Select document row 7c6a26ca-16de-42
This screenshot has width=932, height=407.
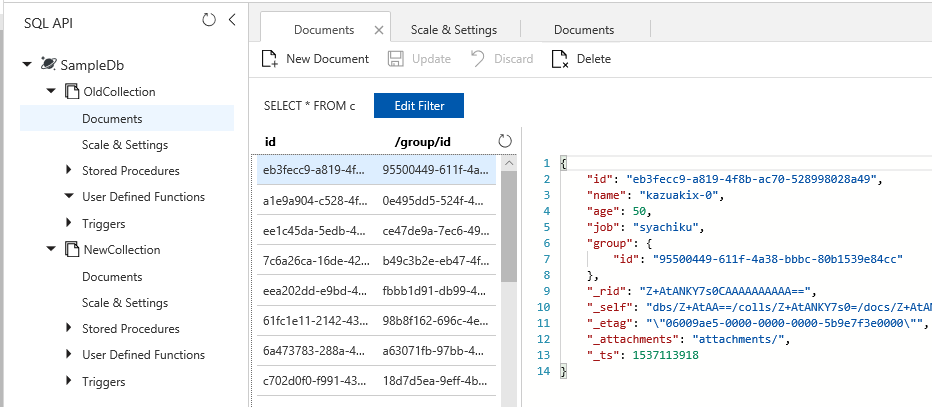[x=376, y=260]
